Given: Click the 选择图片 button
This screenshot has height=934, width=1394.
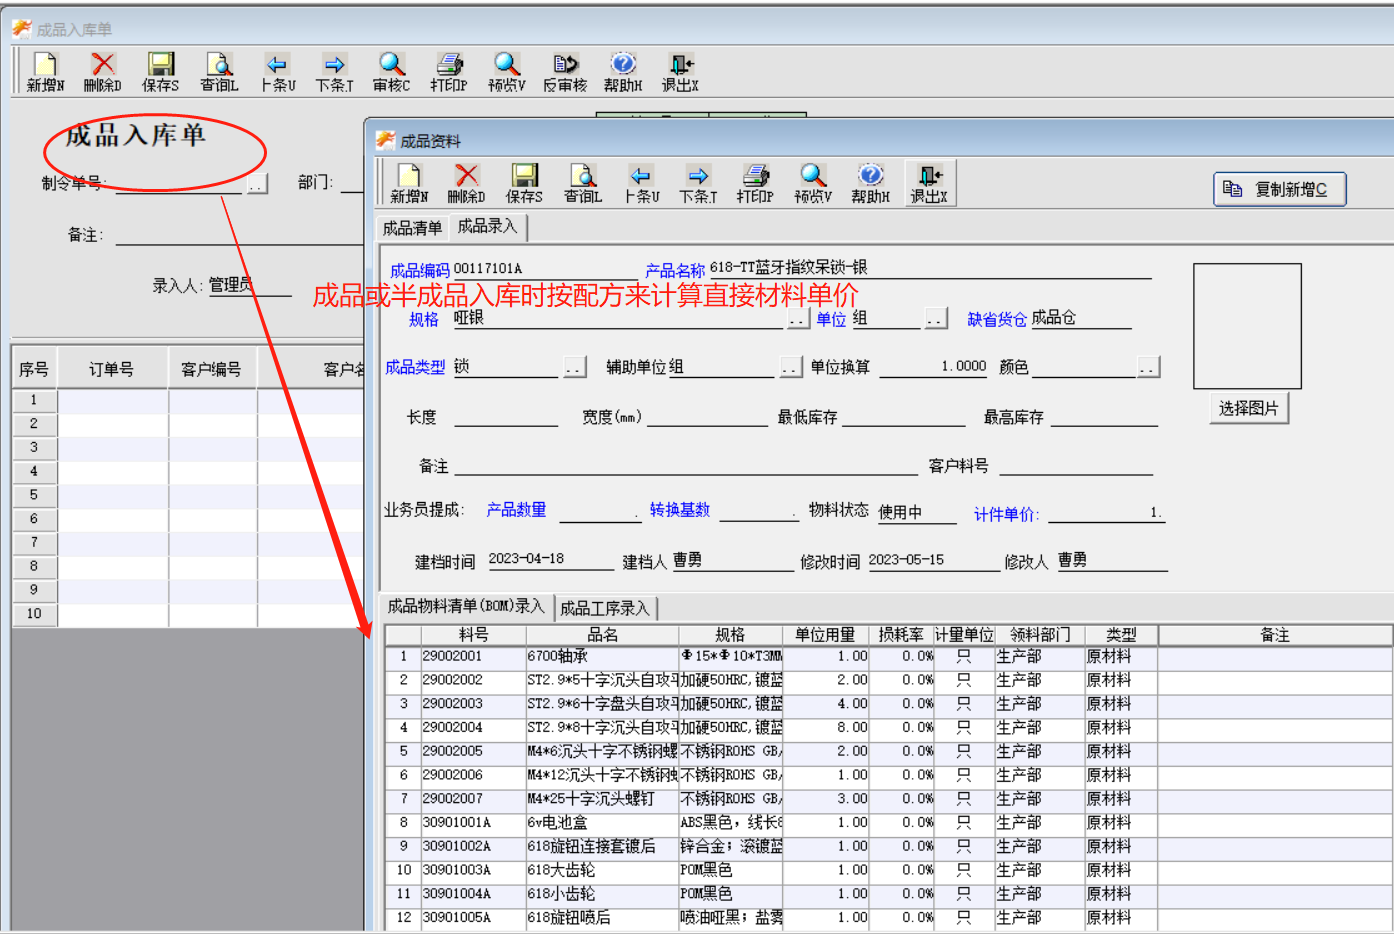Looking at the screenshot, I should [x=1248, y=408].
